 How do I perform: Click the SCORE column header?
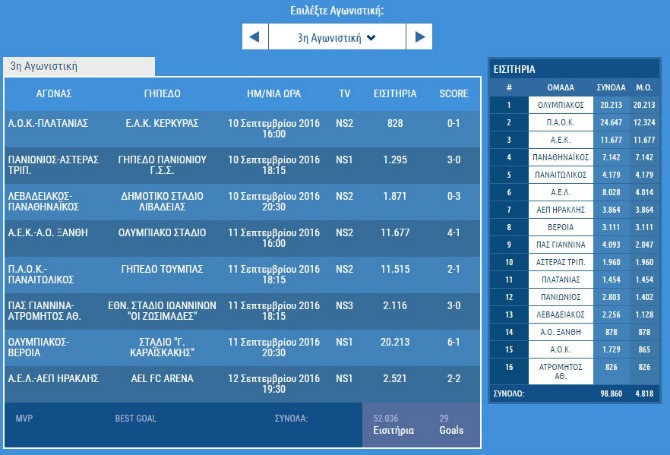tap(453, 93)
